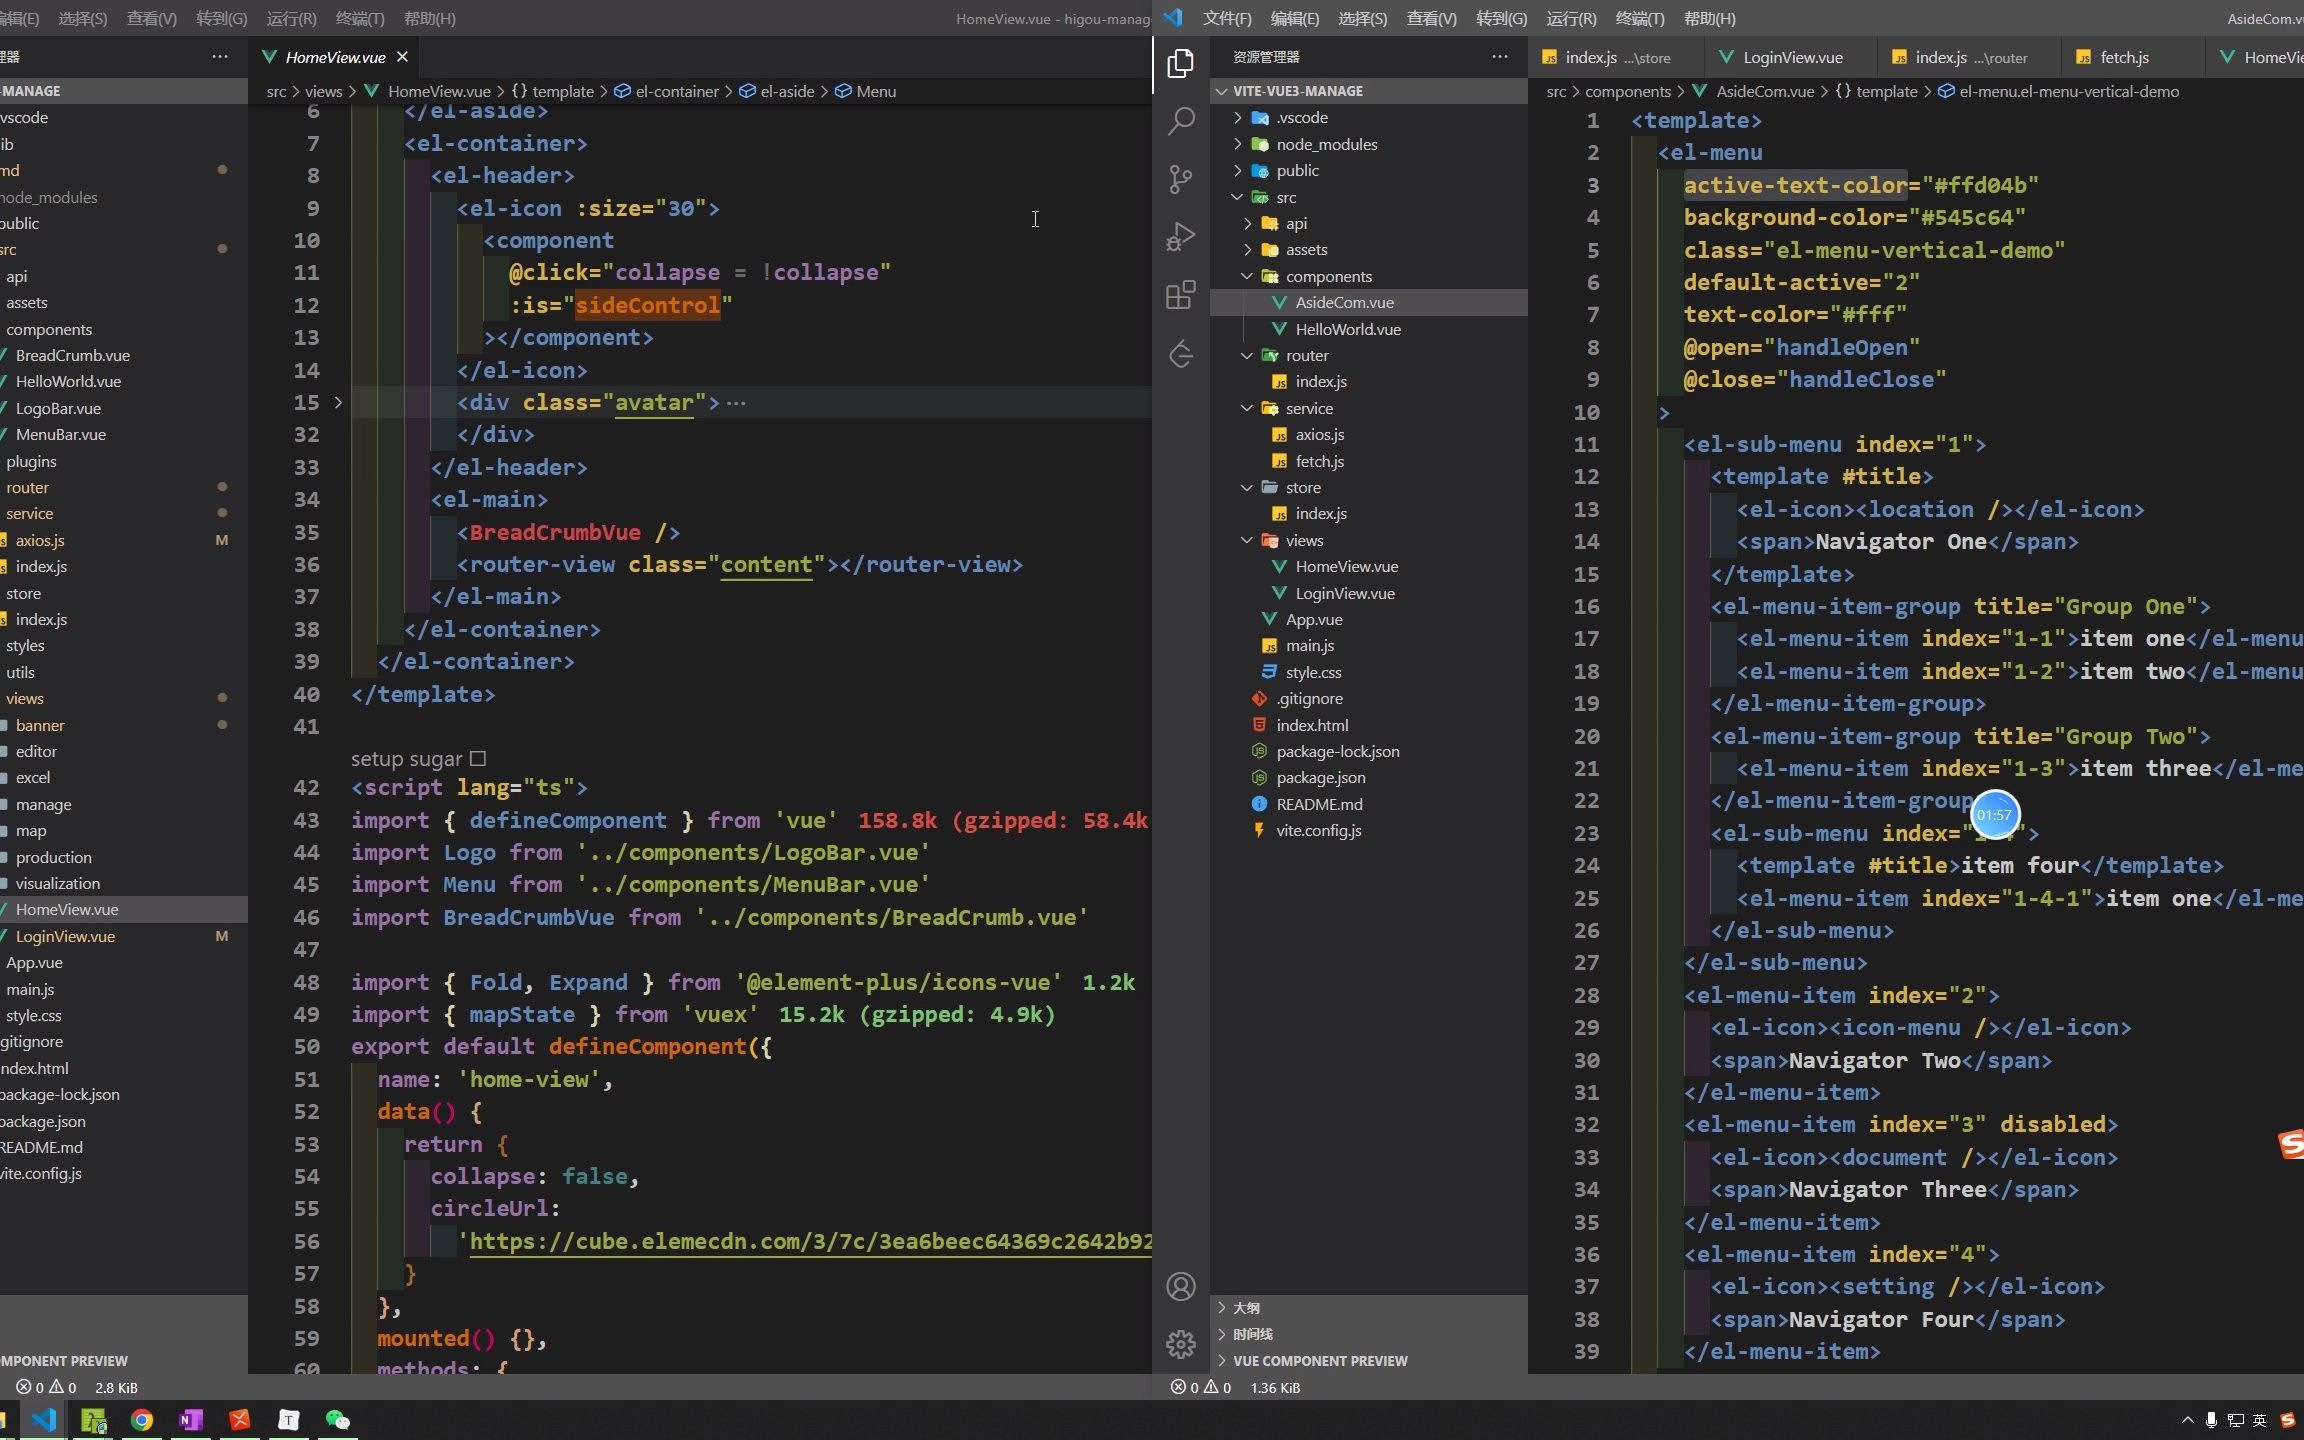Click highlighted sideControl on line 12
The image size is (2304, 1440).
[x=647, y=305]
